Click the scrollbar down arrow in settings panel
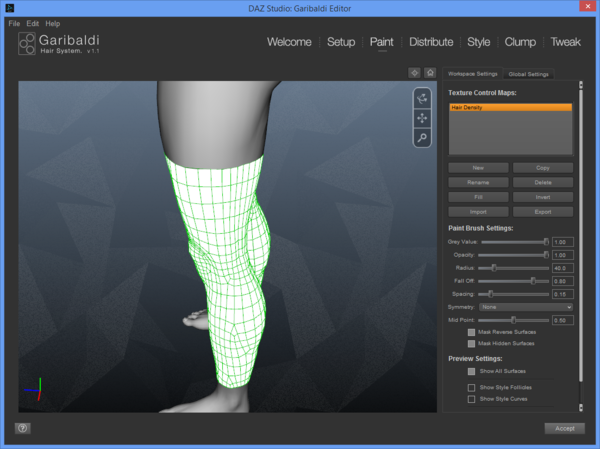The image size is (600, 449). 581,408
